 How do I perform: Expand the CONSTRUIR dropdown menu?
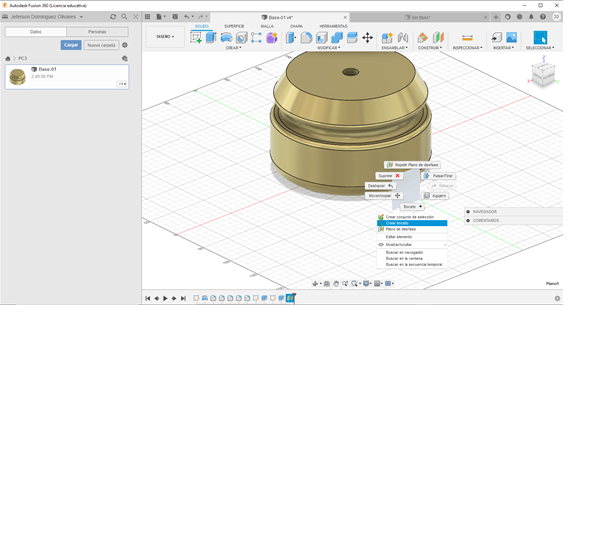click(430, 48)
